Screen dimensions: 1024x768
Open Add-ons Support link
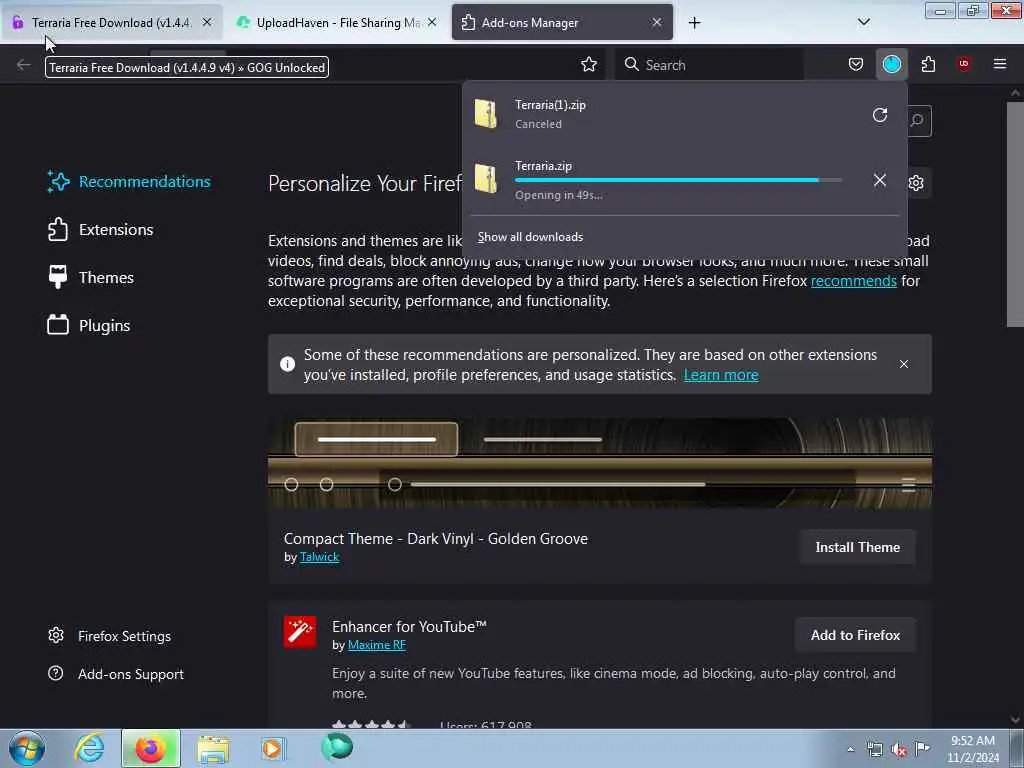click(116, 674)
